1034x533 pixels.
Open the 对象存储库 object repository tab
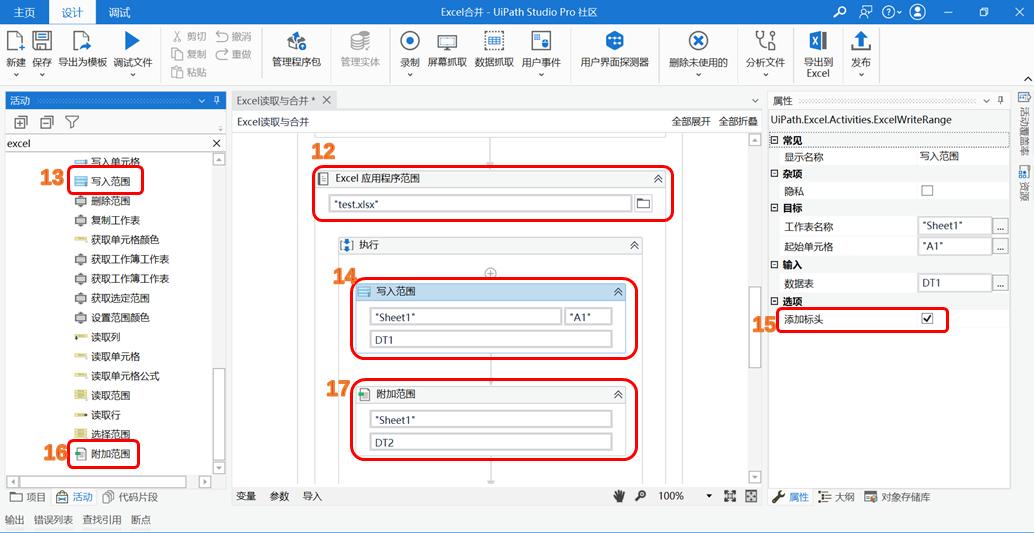(x=897, y=497)
